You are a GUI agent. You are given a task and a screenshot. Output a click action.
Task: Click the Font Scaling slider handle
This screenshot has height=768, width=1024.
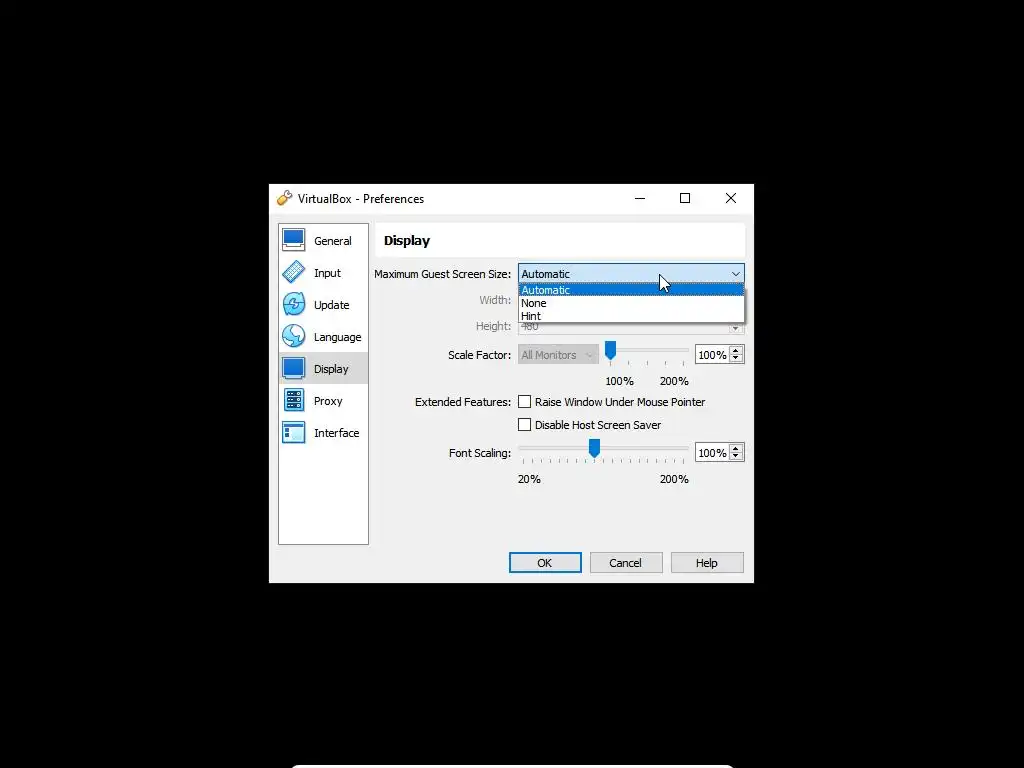(x=594, y=448)
